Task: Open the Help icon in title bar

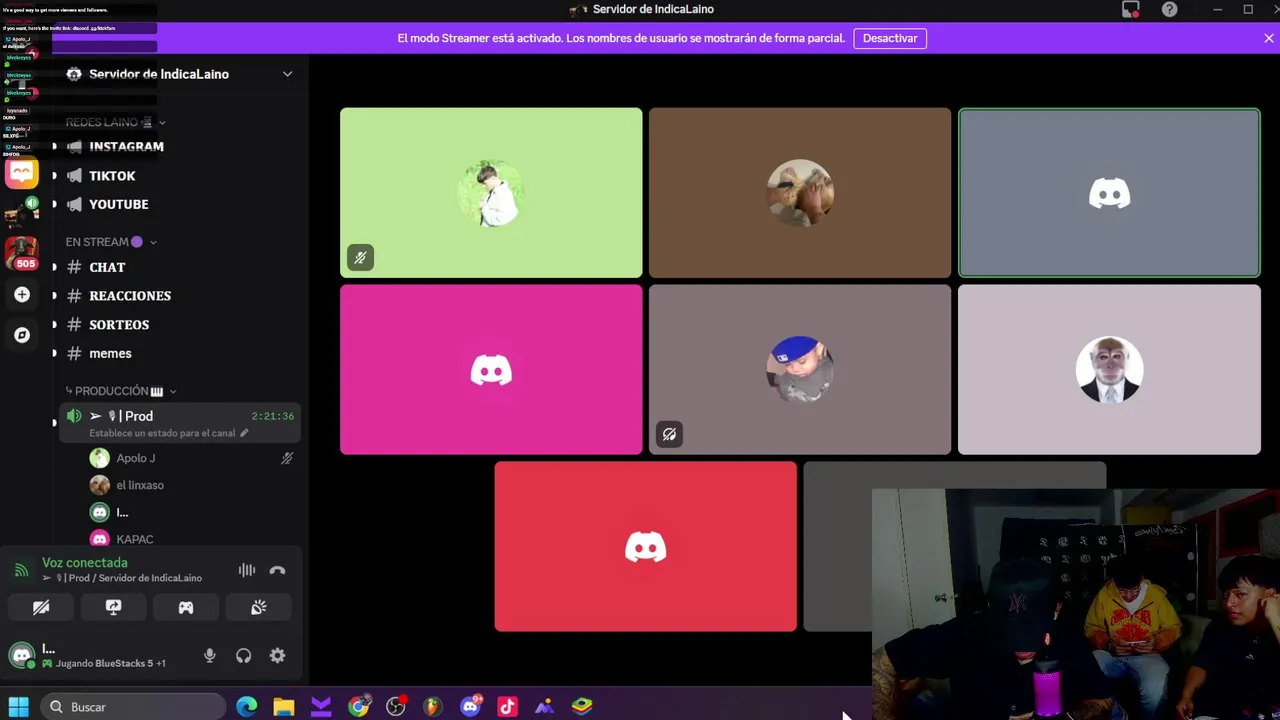Action: [x=1169, y=10]
